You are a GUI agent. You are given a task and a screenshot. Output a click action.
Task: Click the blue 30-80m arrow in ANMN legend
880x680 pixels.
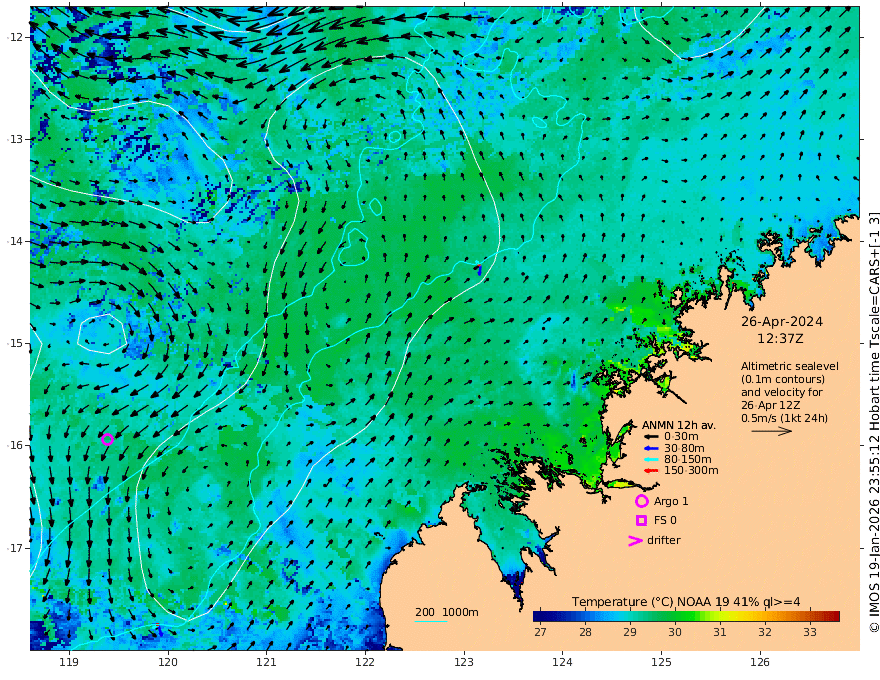coord(651,448)
